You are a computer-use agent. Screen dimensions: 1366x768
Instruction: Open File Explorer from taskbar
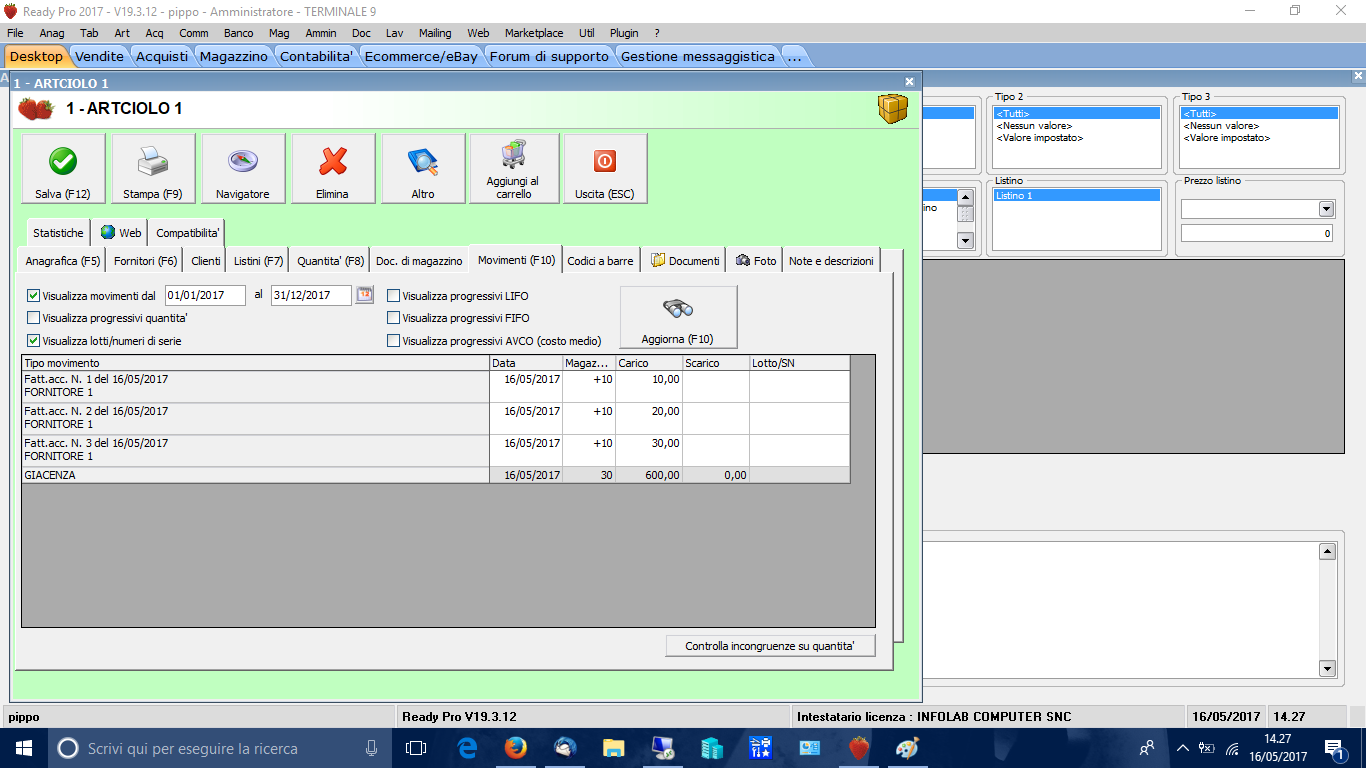[x=614, y=748]
